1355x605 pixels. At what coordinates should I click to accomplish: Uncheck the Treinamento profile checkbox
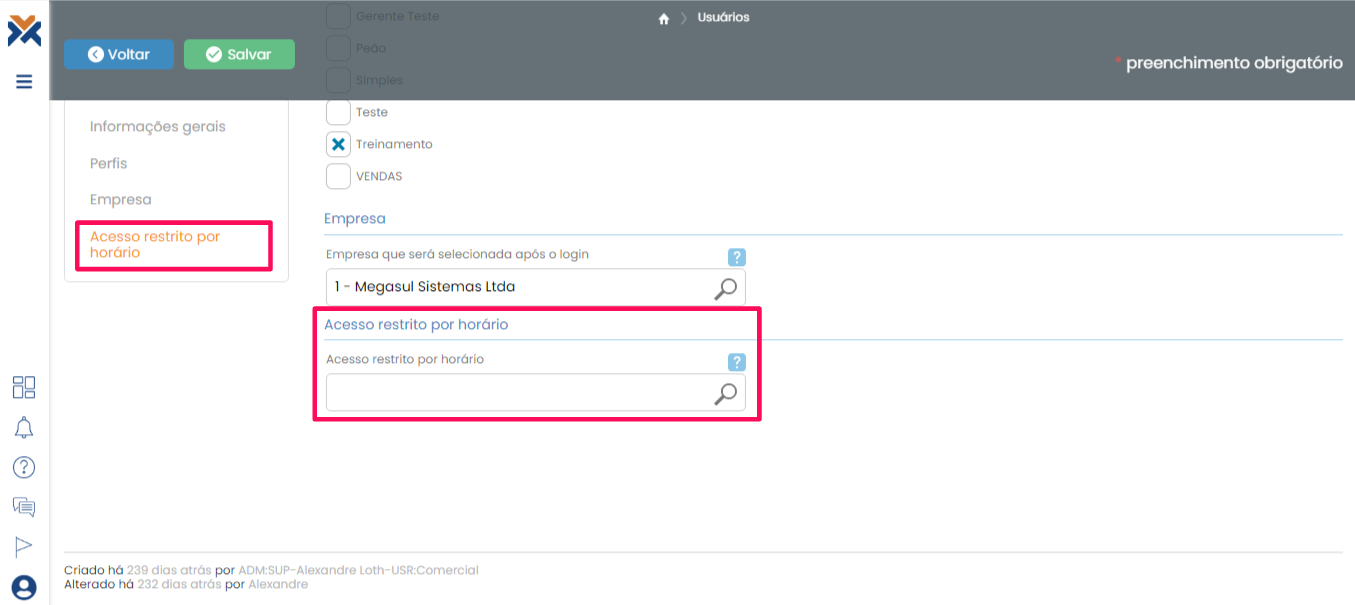(x=338, y=144)
